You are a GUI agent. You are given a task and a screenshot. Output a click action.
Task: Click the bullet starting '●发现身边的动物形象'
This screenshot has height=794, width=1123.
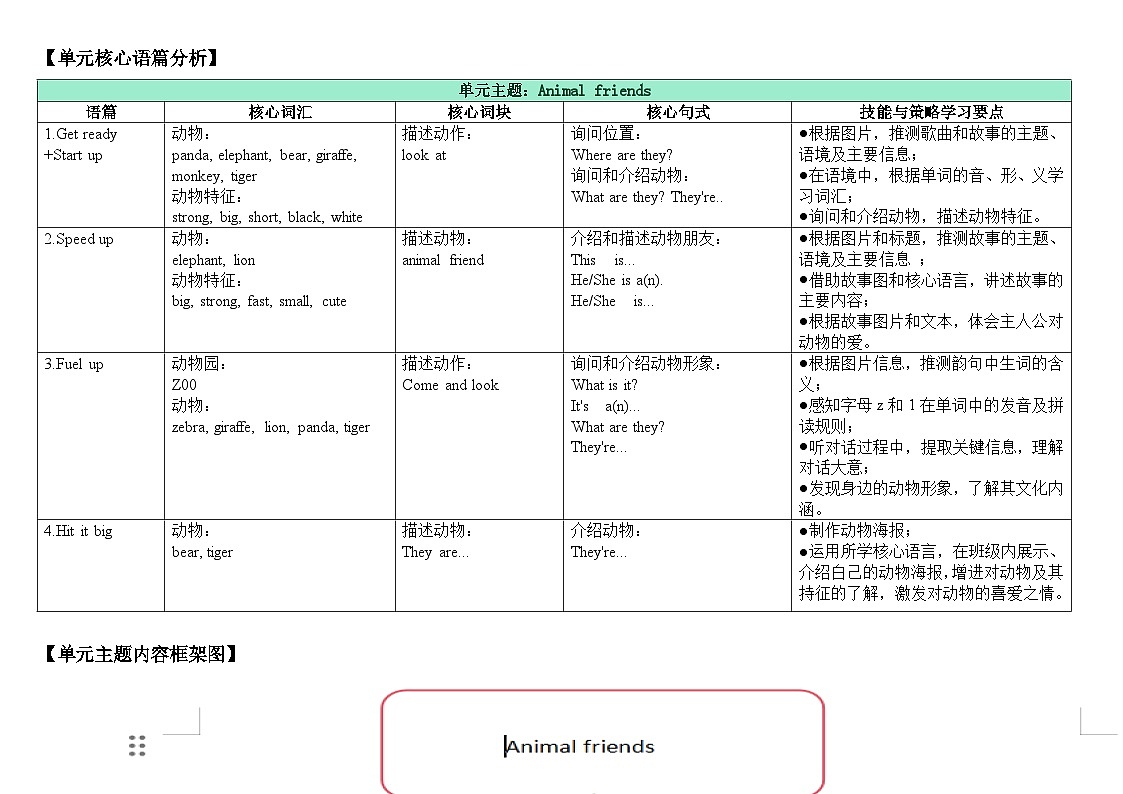coord(931,499)
